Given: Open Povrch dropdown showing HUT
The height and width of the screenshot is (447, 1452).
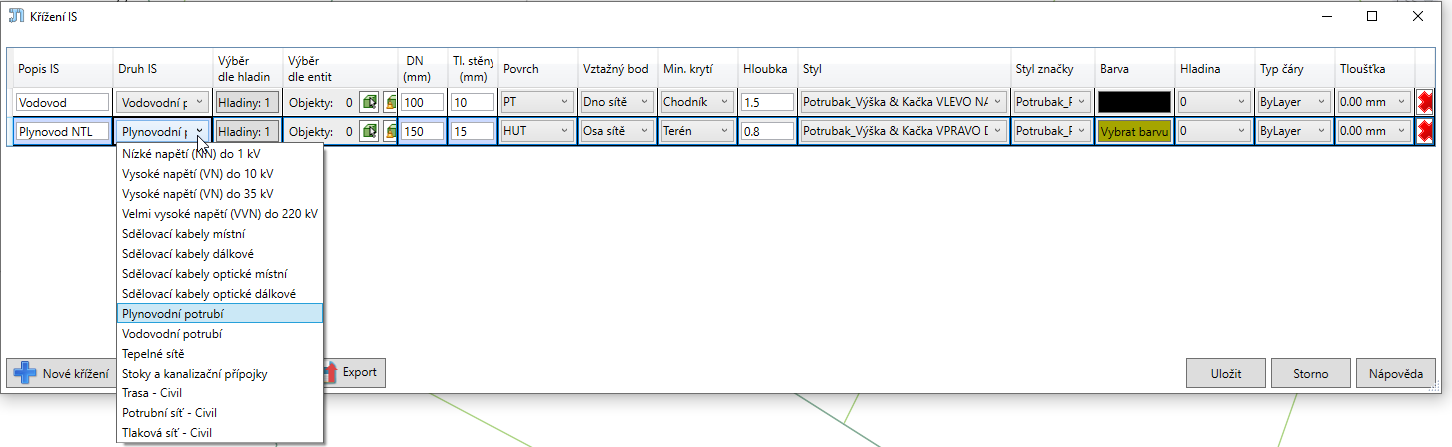Looking at the screenshot, I should pos(537,131).
